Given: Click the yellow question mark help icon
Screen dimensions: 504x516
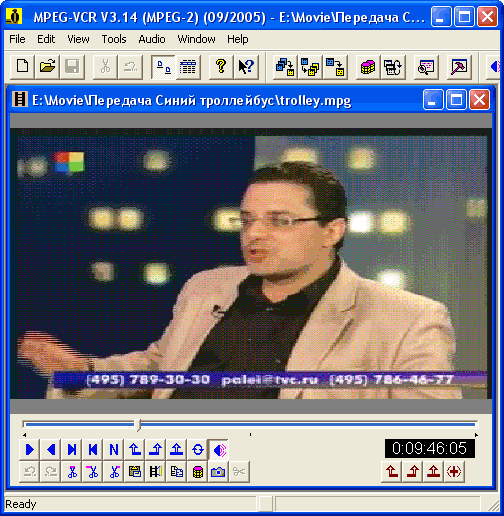Looking at the screenshot, I should pos(221,67).
